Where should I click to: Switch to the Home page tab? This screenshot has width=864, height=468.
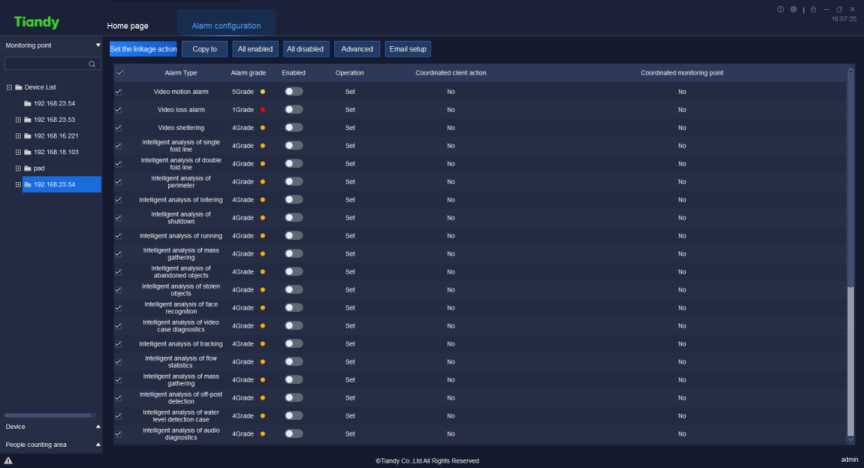pos(127,25)
